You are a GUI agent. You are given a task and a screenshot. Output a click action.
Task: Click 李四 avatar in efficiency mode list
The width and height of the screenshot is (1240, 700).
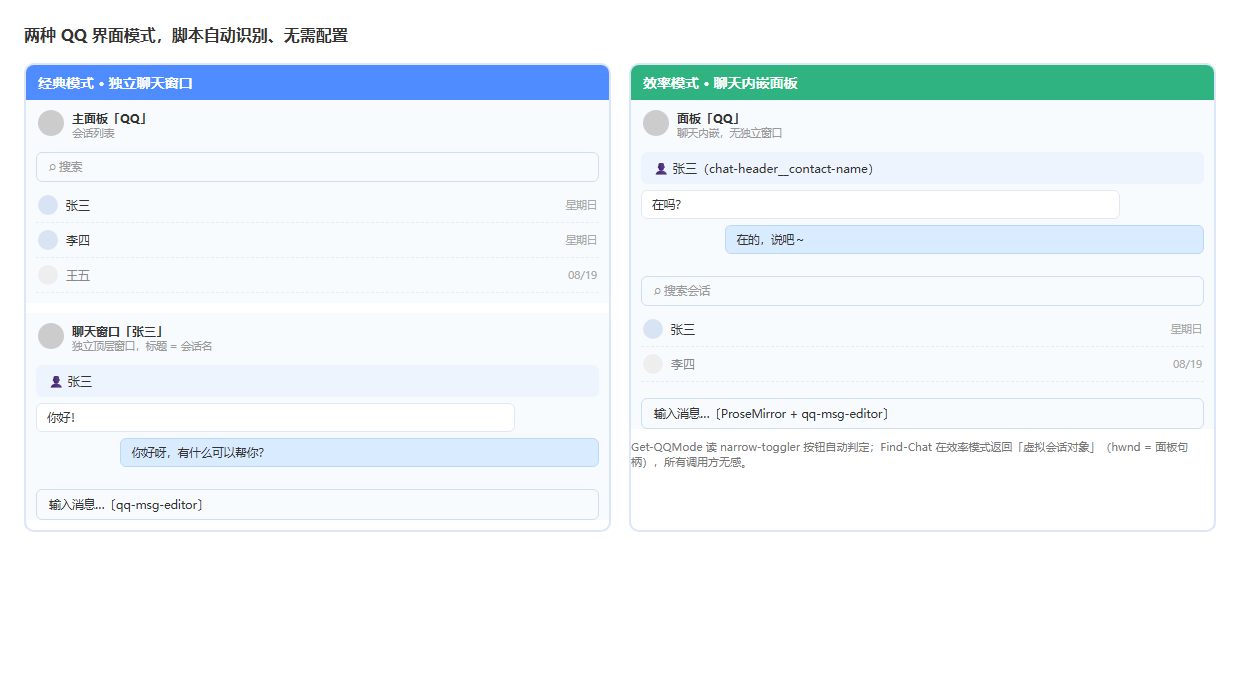pyautogui.click(x=653, y=364)
